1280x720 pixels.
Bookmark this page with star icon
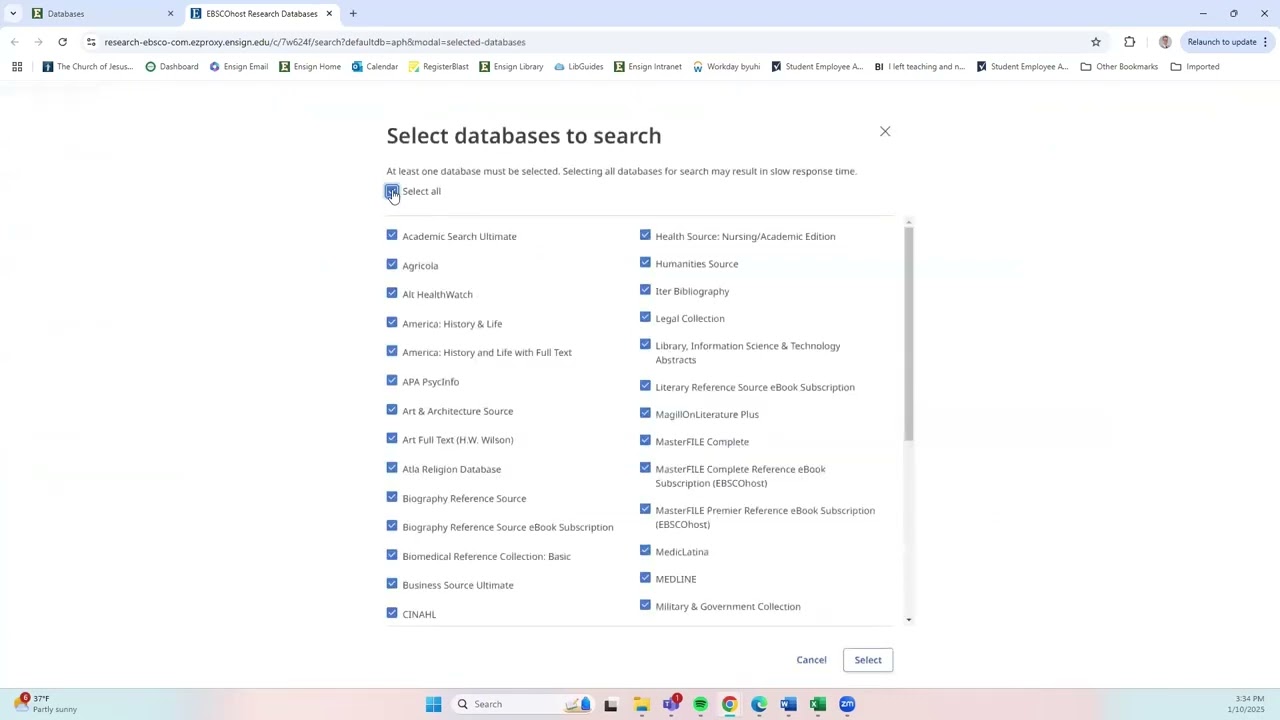pos(1096,42)
